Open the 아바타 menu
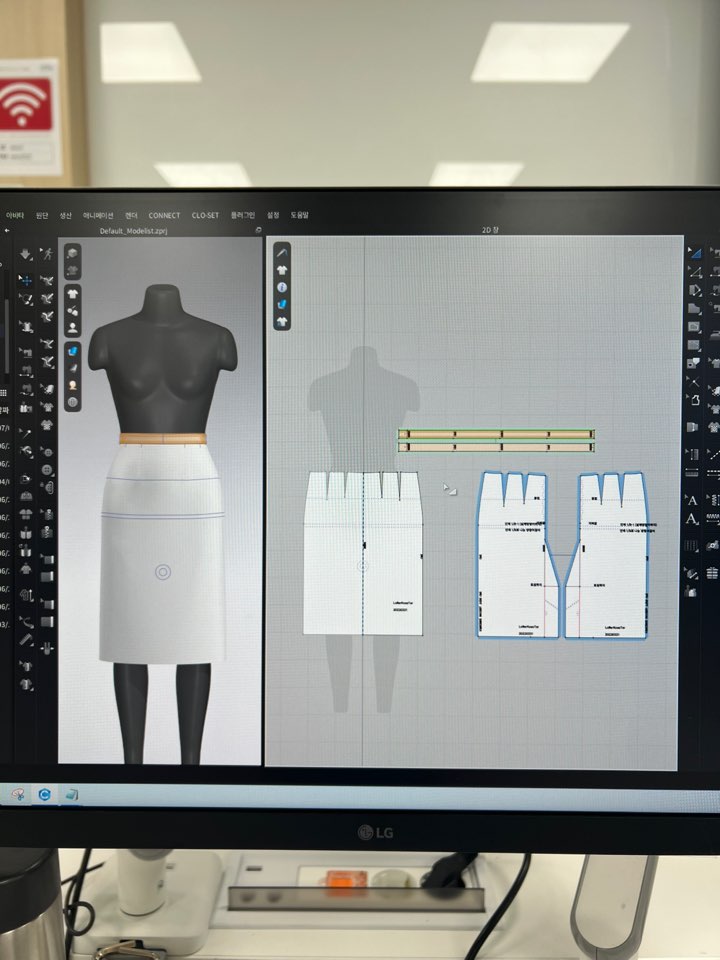720x960 pixels. [x=14, y=215]
